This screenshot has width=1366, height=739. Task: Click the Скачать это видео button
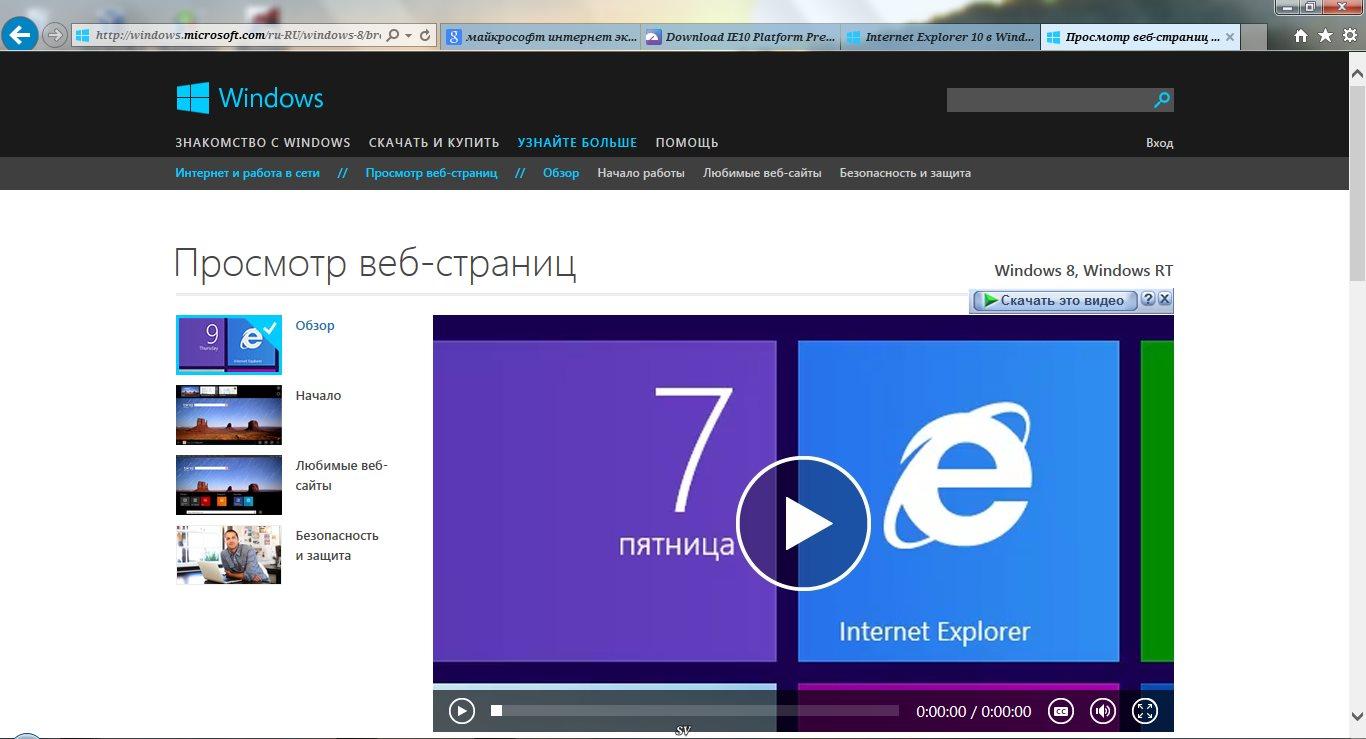tap(1056, 300)
